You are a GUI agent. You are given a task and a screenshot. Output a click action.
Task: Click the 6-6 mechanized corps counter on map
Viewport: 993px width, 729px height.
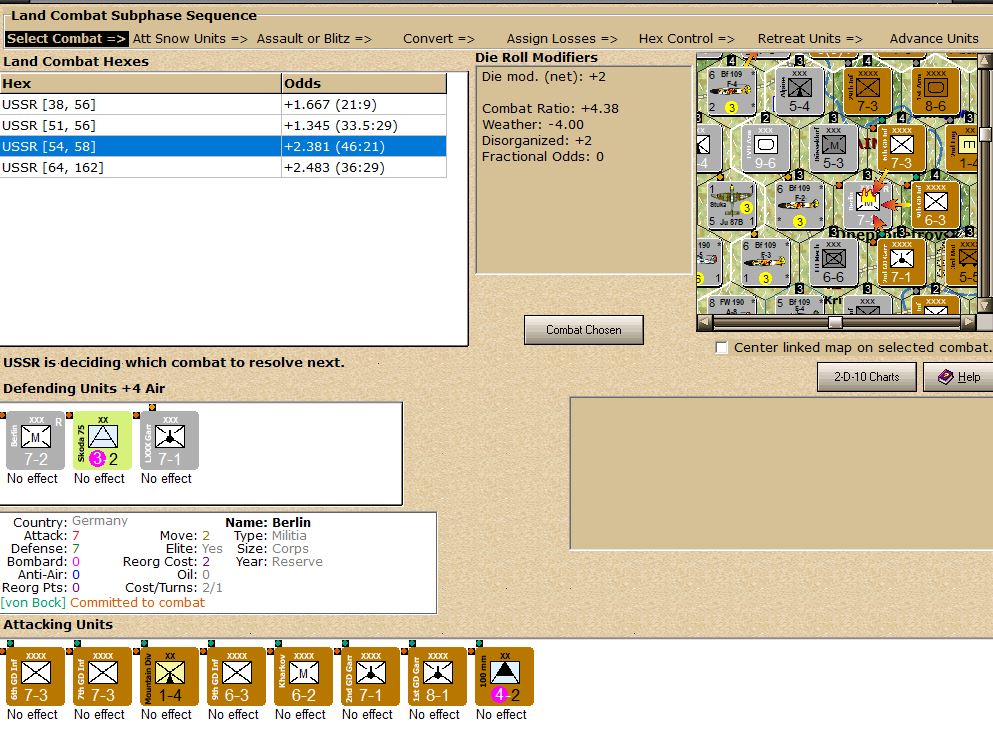pyautogui.click(x=833, y=262)
